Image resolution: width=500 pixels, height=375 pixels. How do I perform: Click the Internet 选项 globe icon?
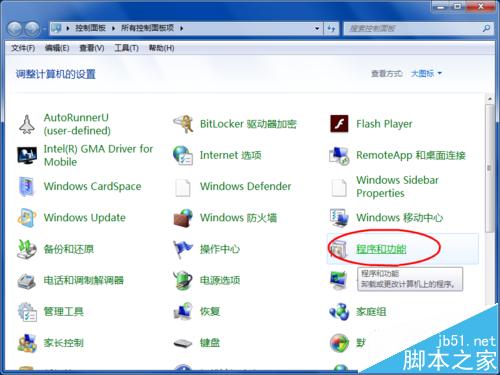pos(183,155)
